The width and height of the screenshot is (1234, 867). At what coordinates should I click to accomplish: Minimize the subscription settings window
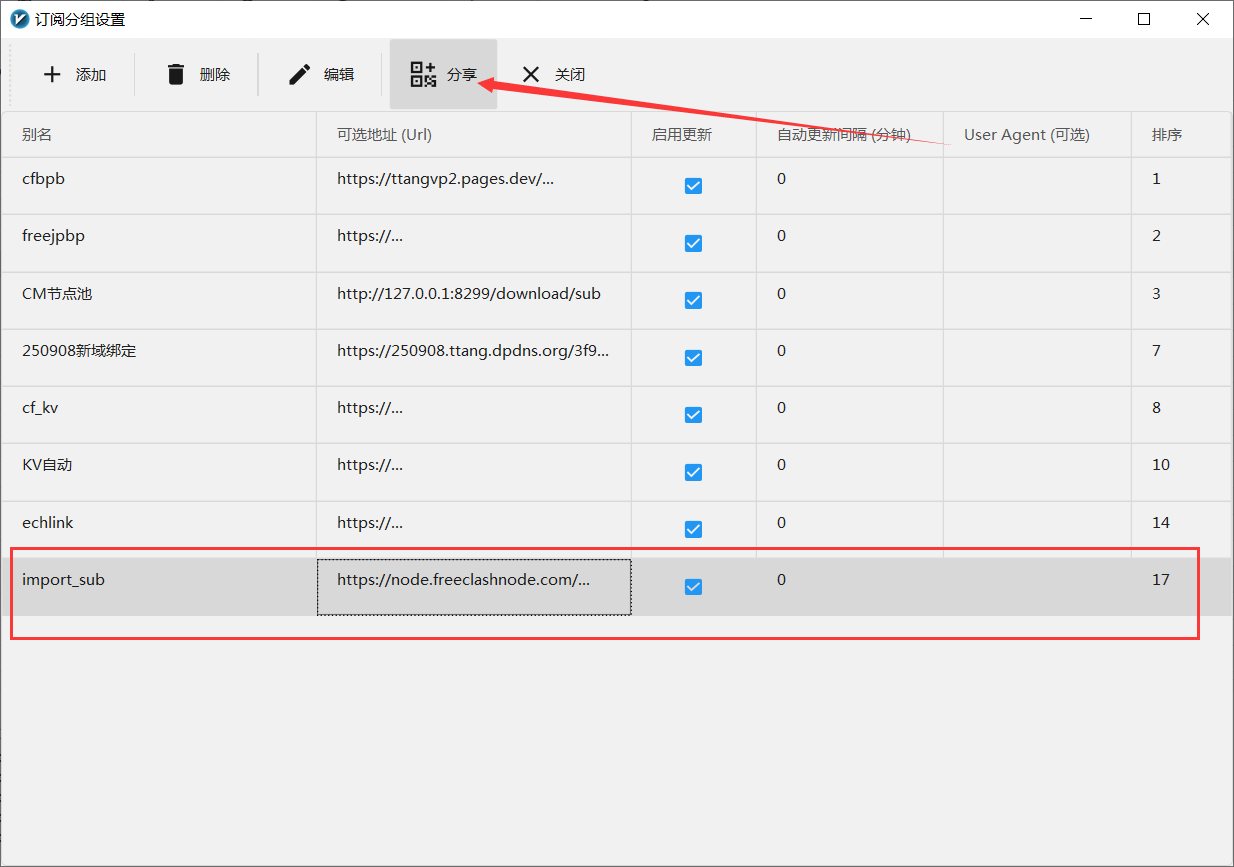tap(1086, 19)
